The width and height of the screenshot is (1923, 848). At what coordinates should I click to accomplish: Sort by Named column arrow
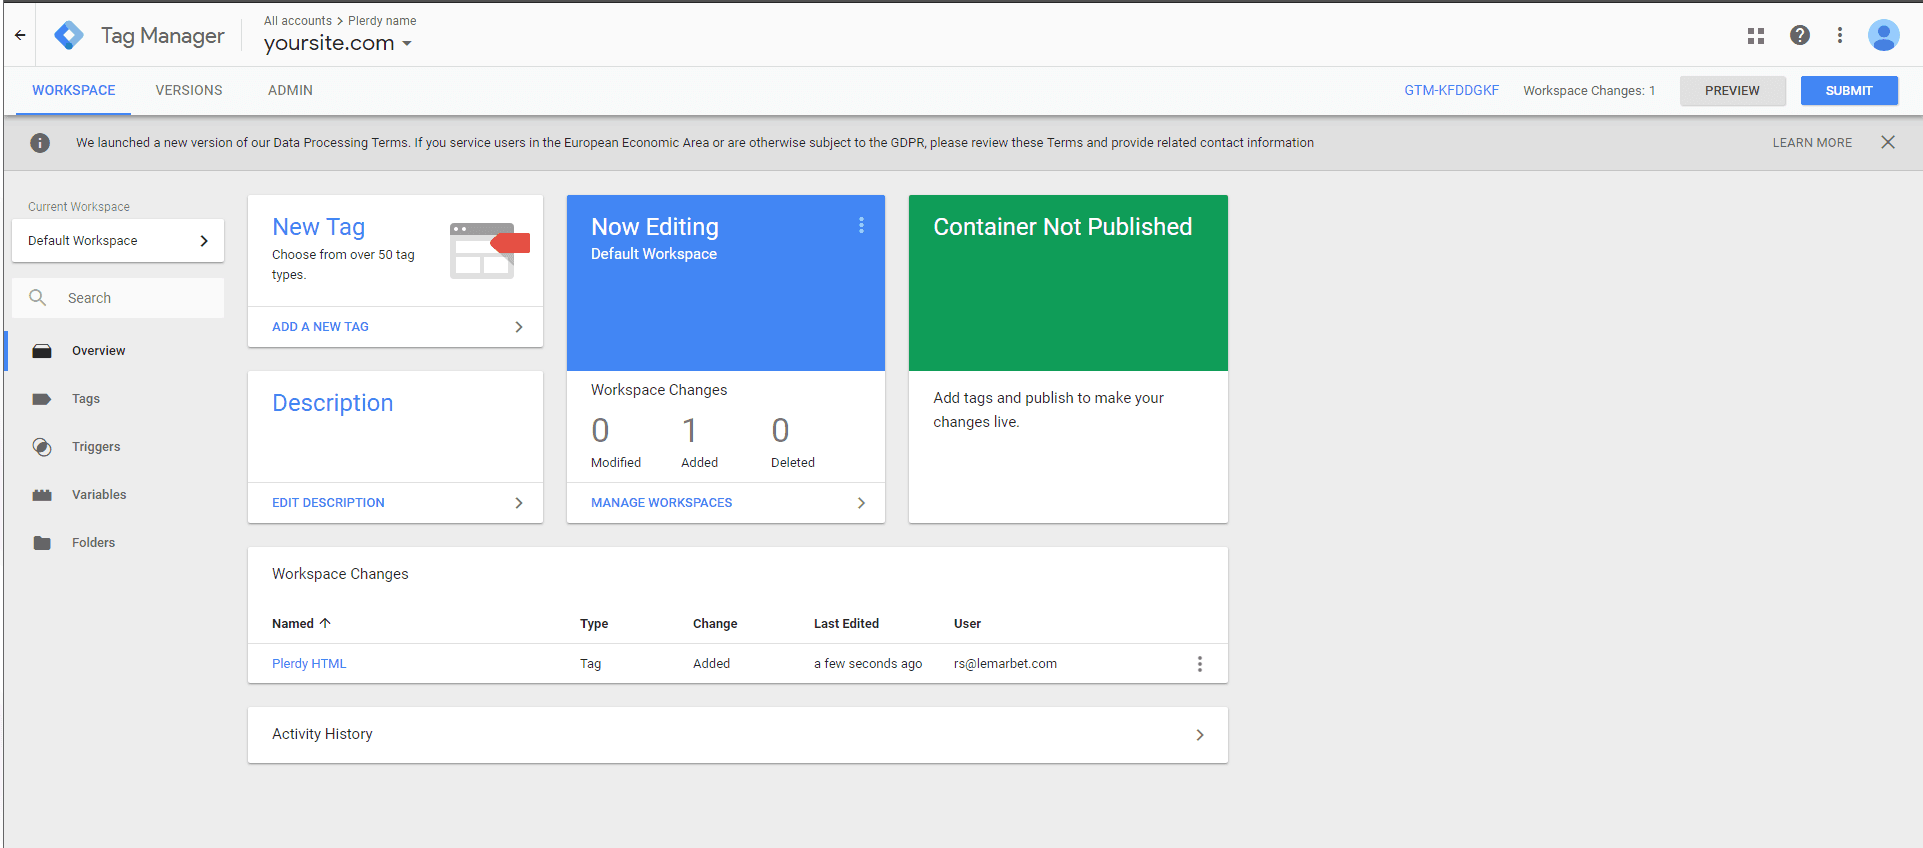[x=325, y=623]
